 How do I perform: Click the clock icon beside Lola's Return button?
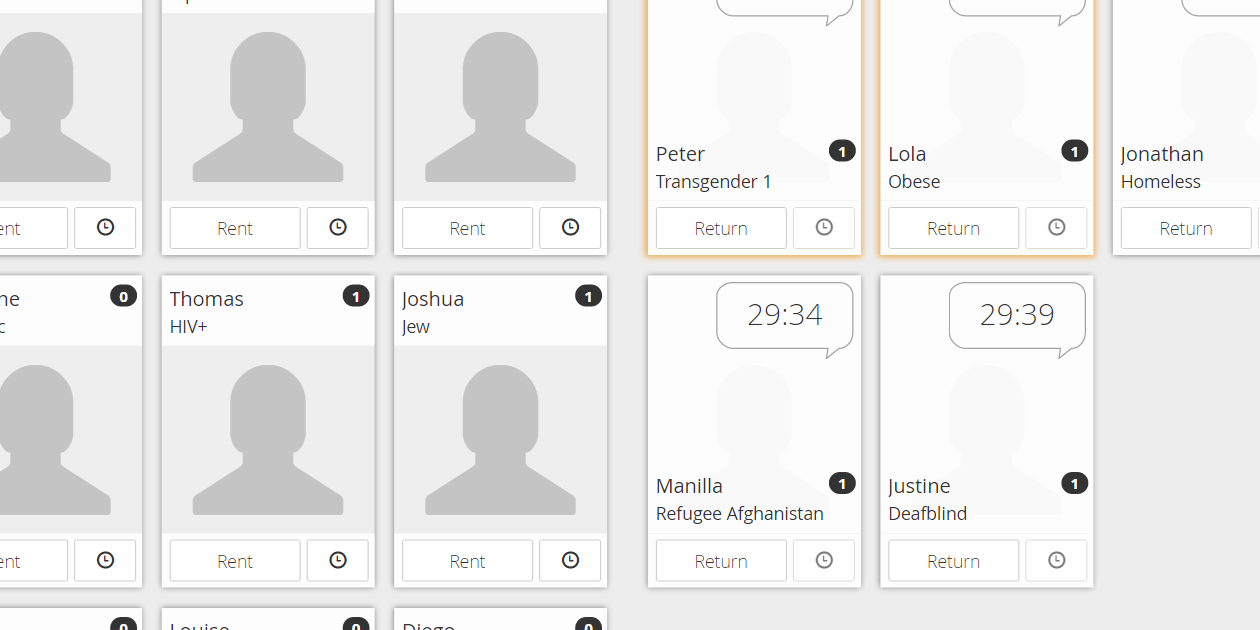1056,228
